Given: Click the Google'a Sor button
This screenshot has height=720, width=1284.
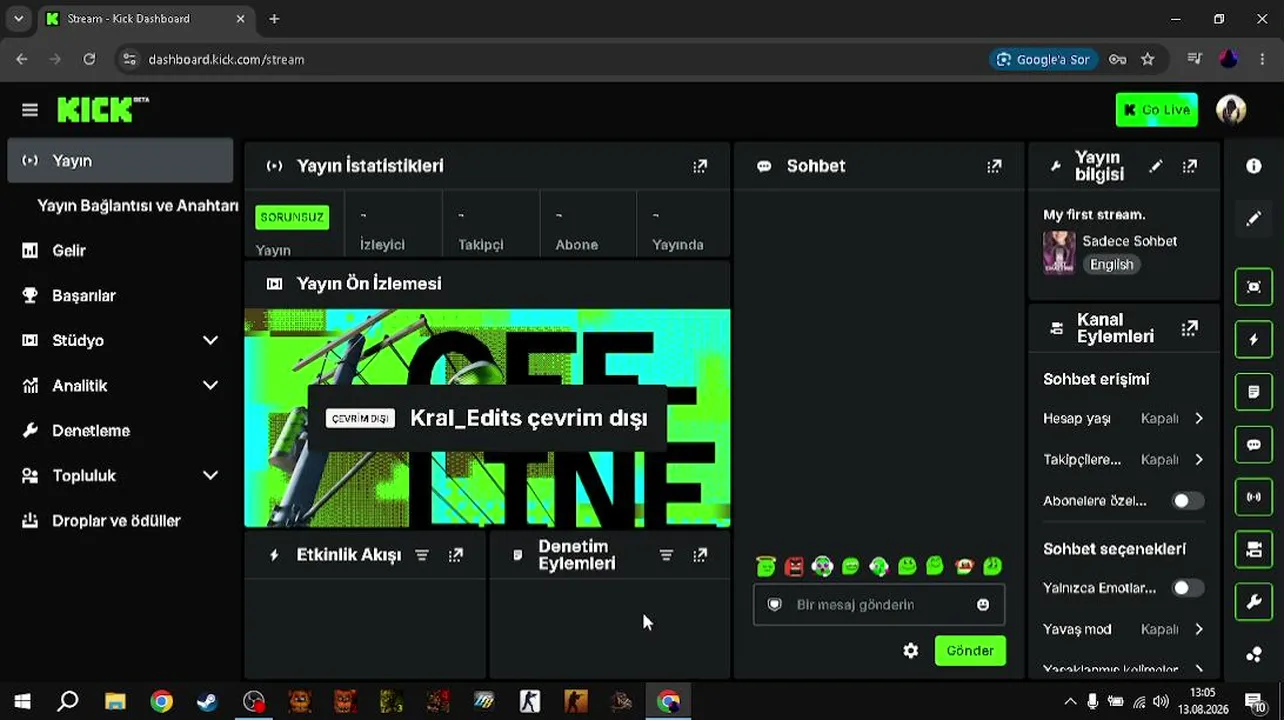Looking at the screenshot, I should click(x=1044, y=59).
